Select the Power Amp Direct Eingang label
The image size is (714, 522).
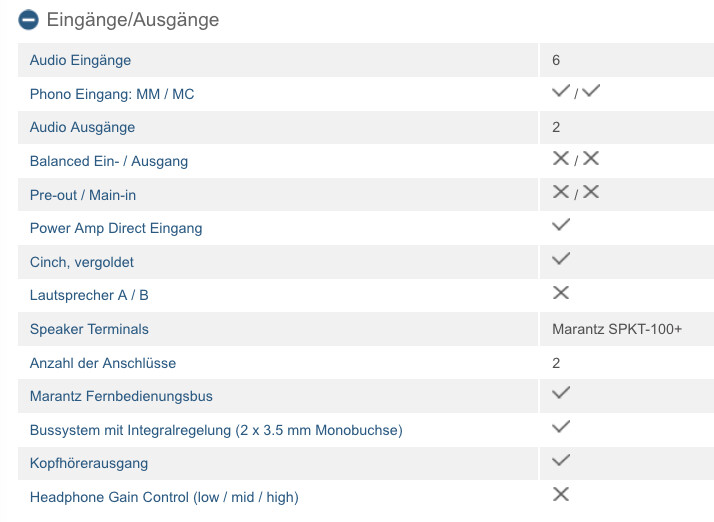tap(116, 228)
